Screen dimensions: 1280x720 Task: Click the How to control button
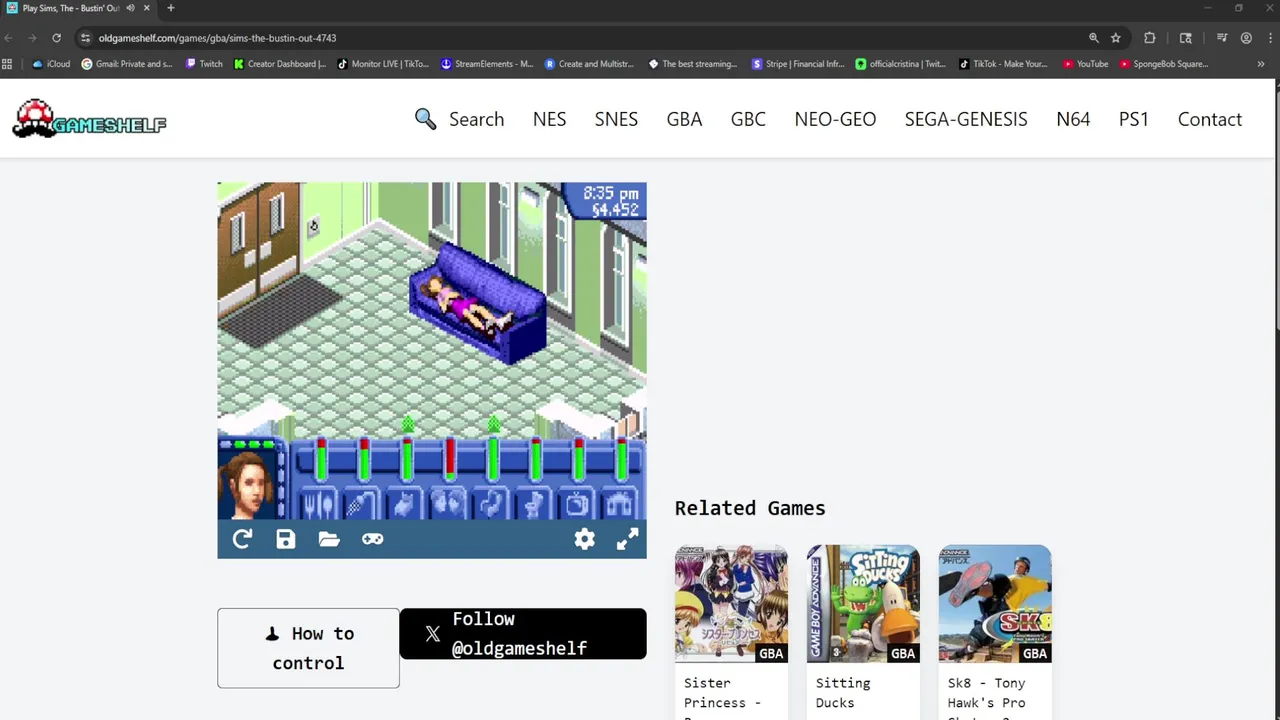point(308,648)
